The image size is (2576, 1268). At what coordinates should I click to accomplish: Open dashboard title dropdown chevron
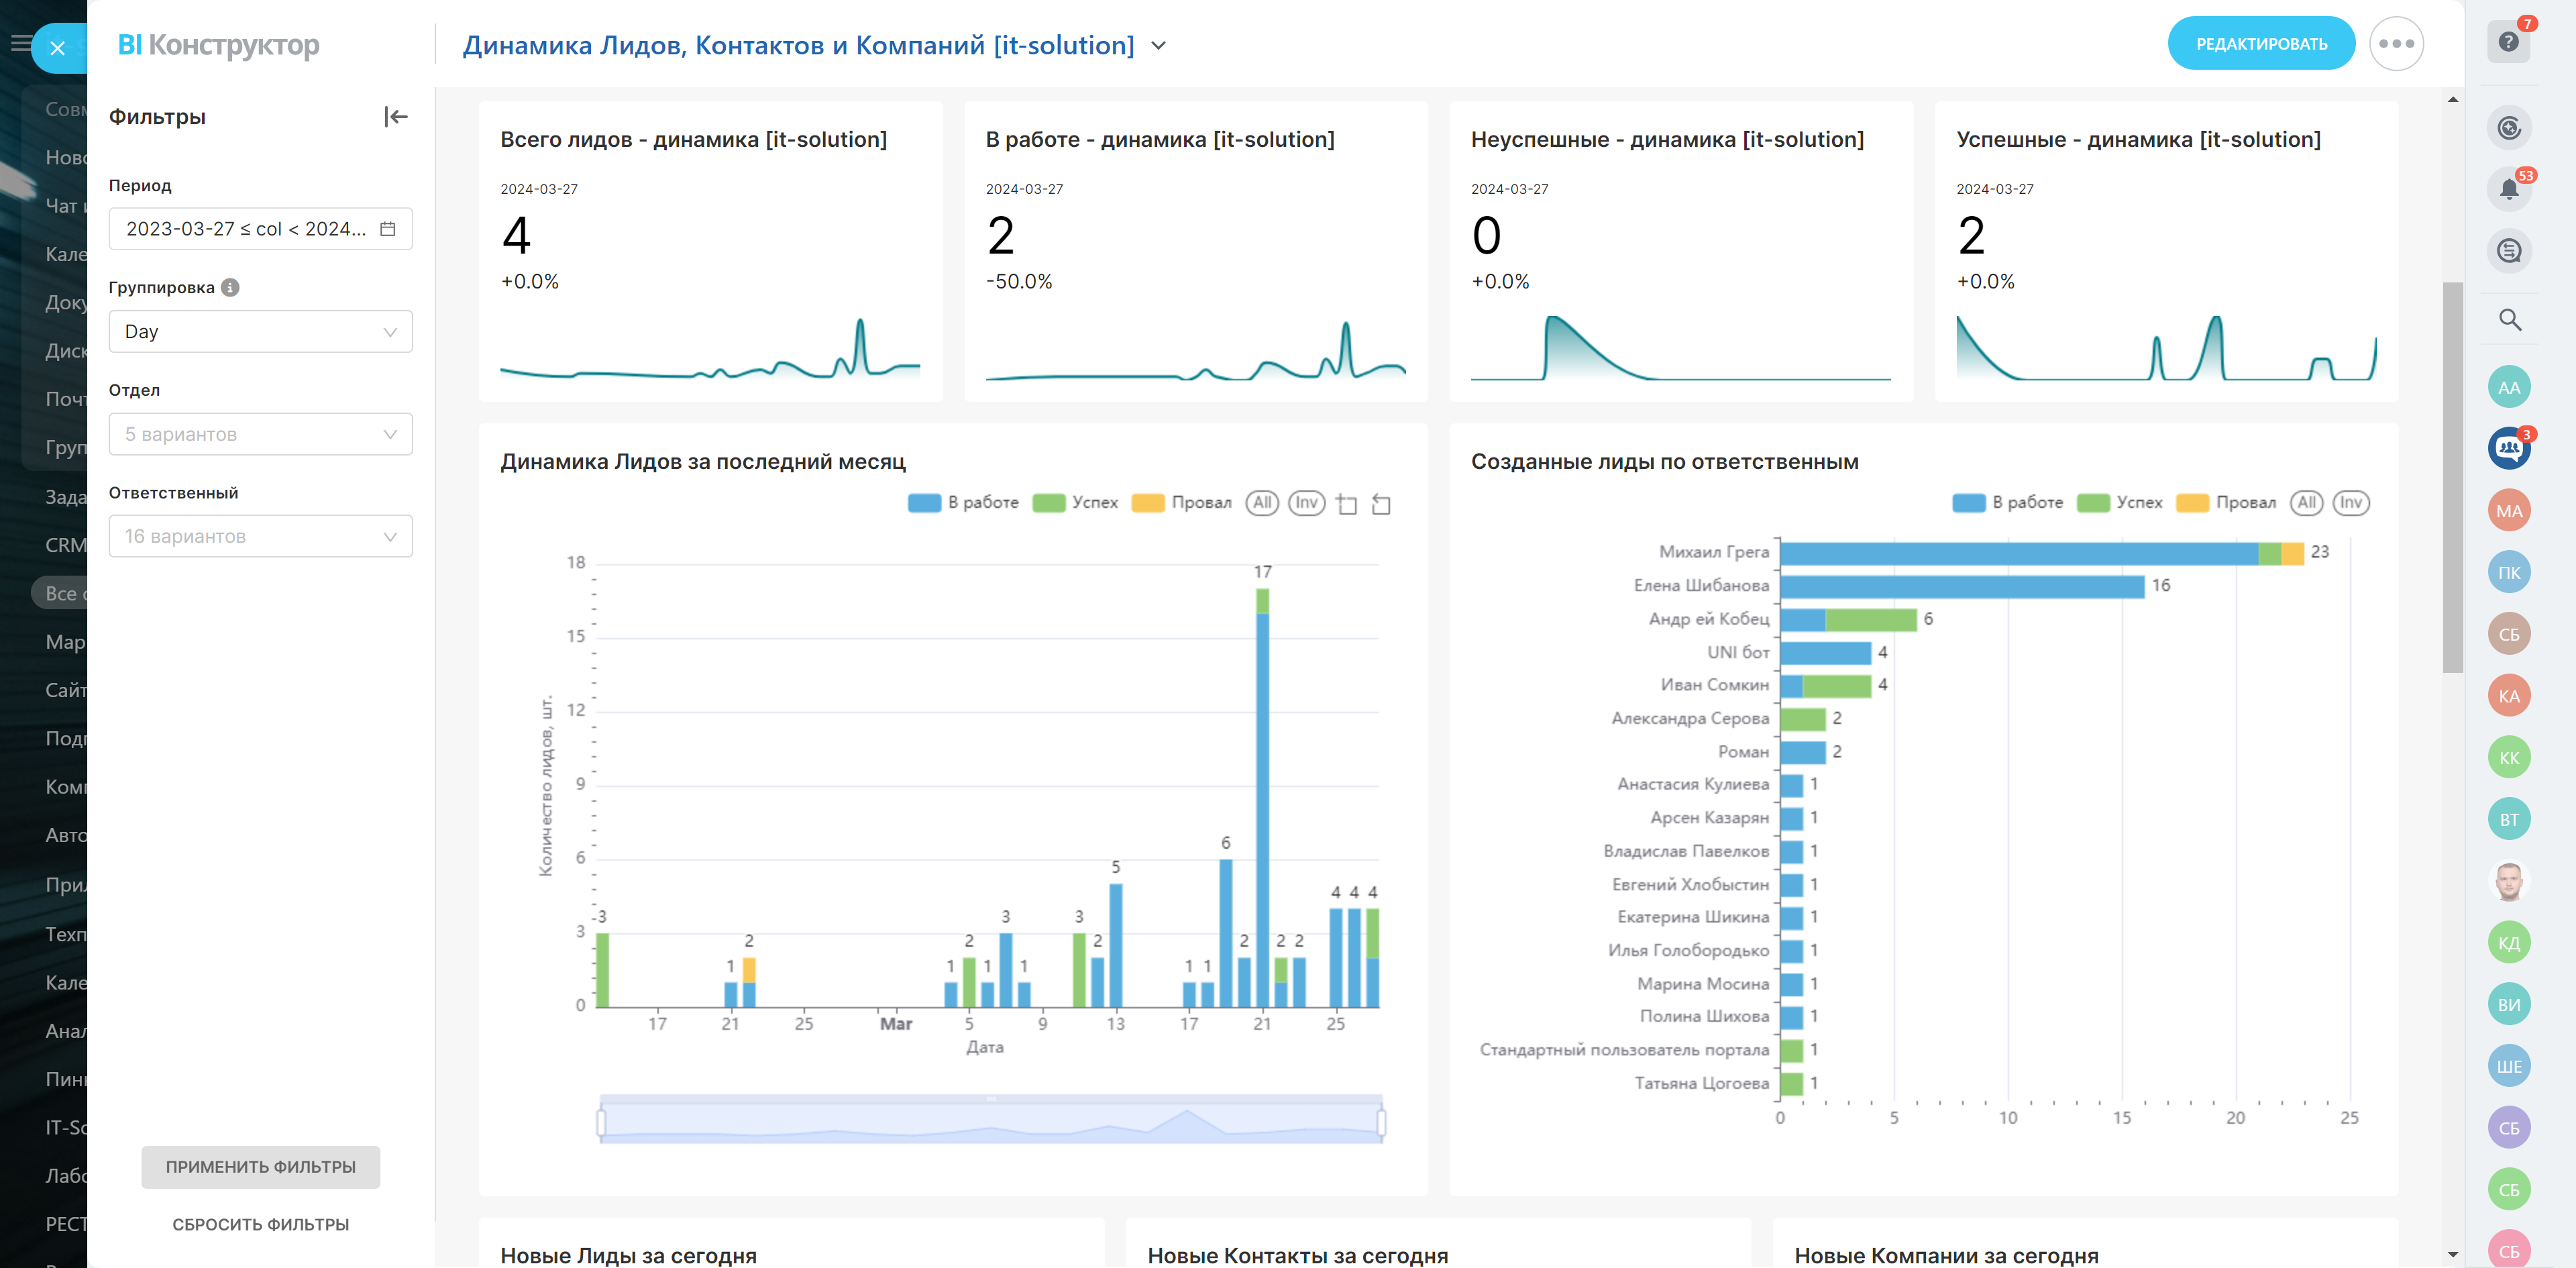(1159, 46)
